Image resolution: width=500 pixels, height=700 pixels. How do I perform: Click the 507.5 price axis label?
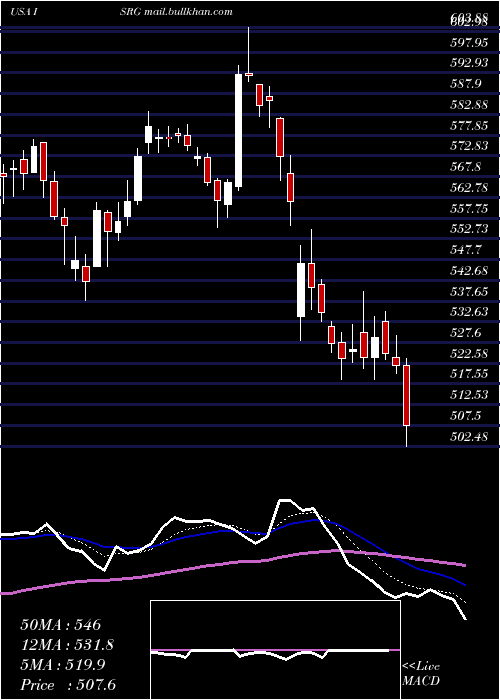[x=466, y=416]
